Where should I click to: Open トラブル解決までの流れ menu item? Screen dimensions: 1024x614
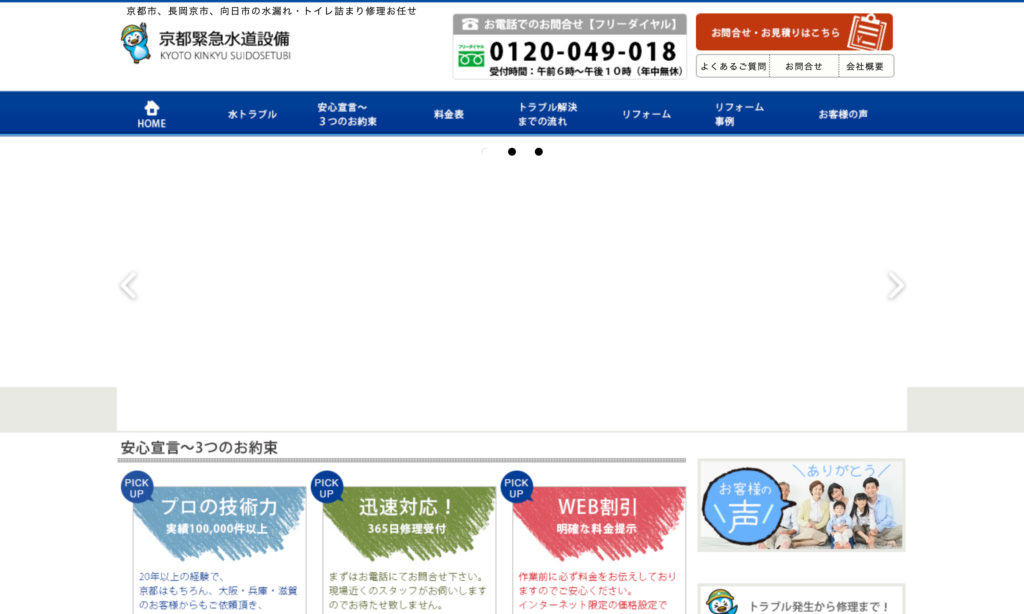pyautogui.click(x=547, y=114)
